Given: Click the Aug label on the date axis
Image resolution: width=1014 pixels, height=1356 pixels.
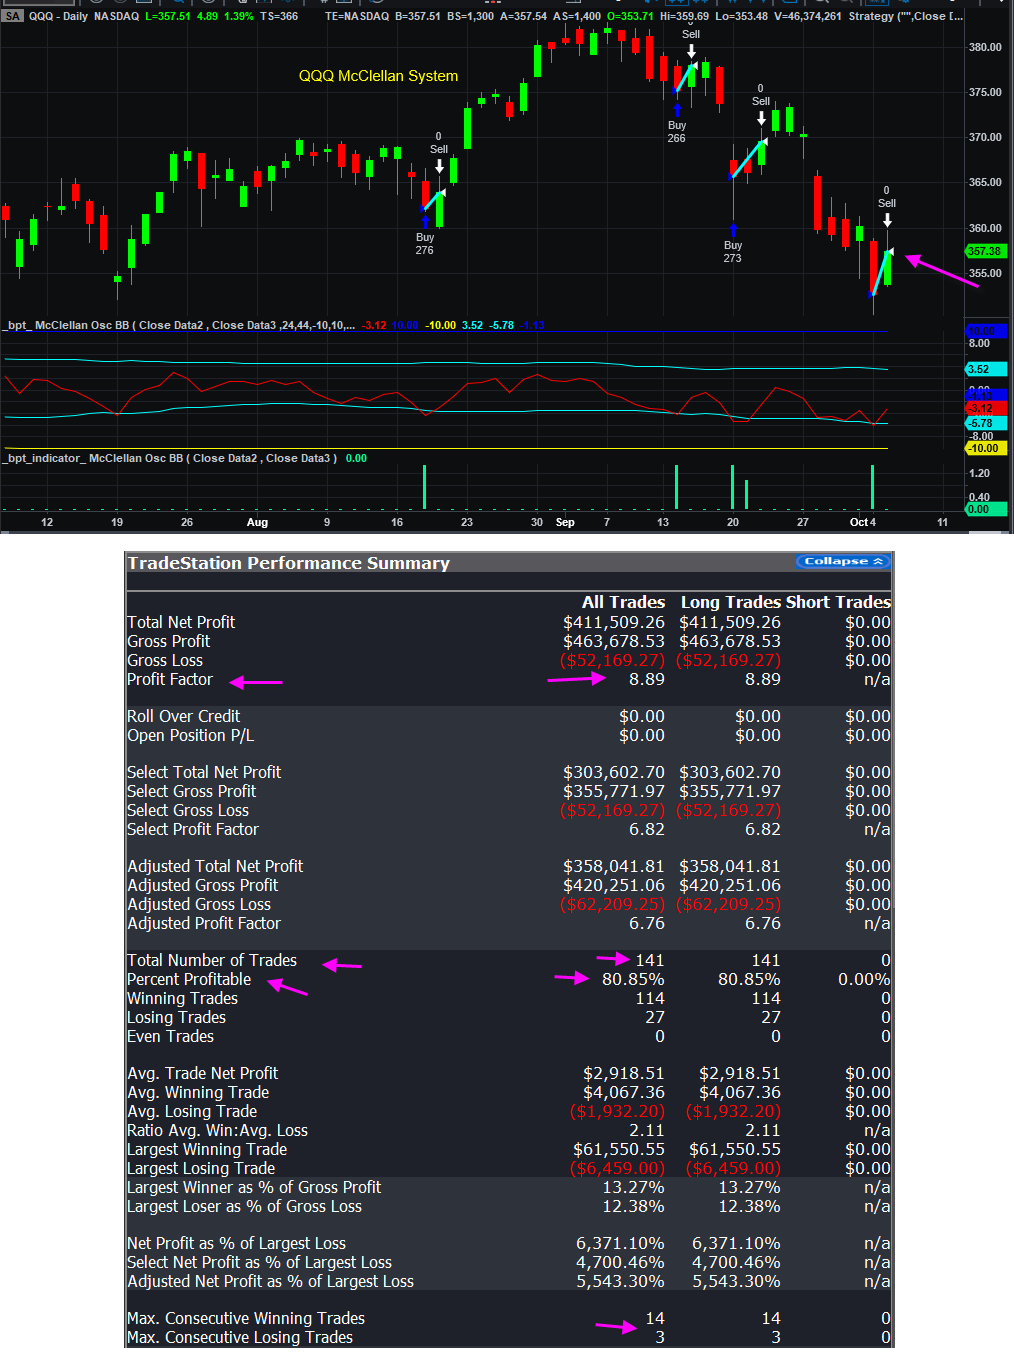Looking at the screenshot, I should pos(257,522).
